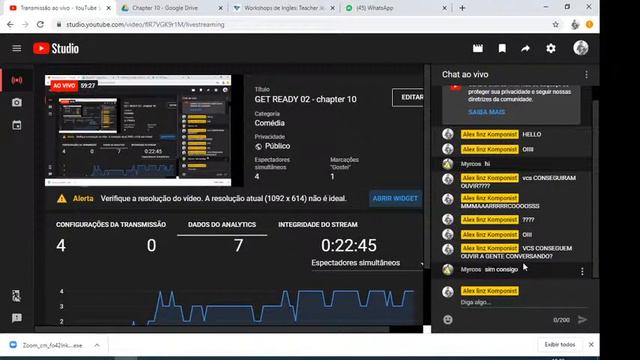Open the INTEGRIDADE DO STREAM tab
Image resolution: width=640 pixels, height=360 pixels.
pyautogui.click(x=318, y=224)
